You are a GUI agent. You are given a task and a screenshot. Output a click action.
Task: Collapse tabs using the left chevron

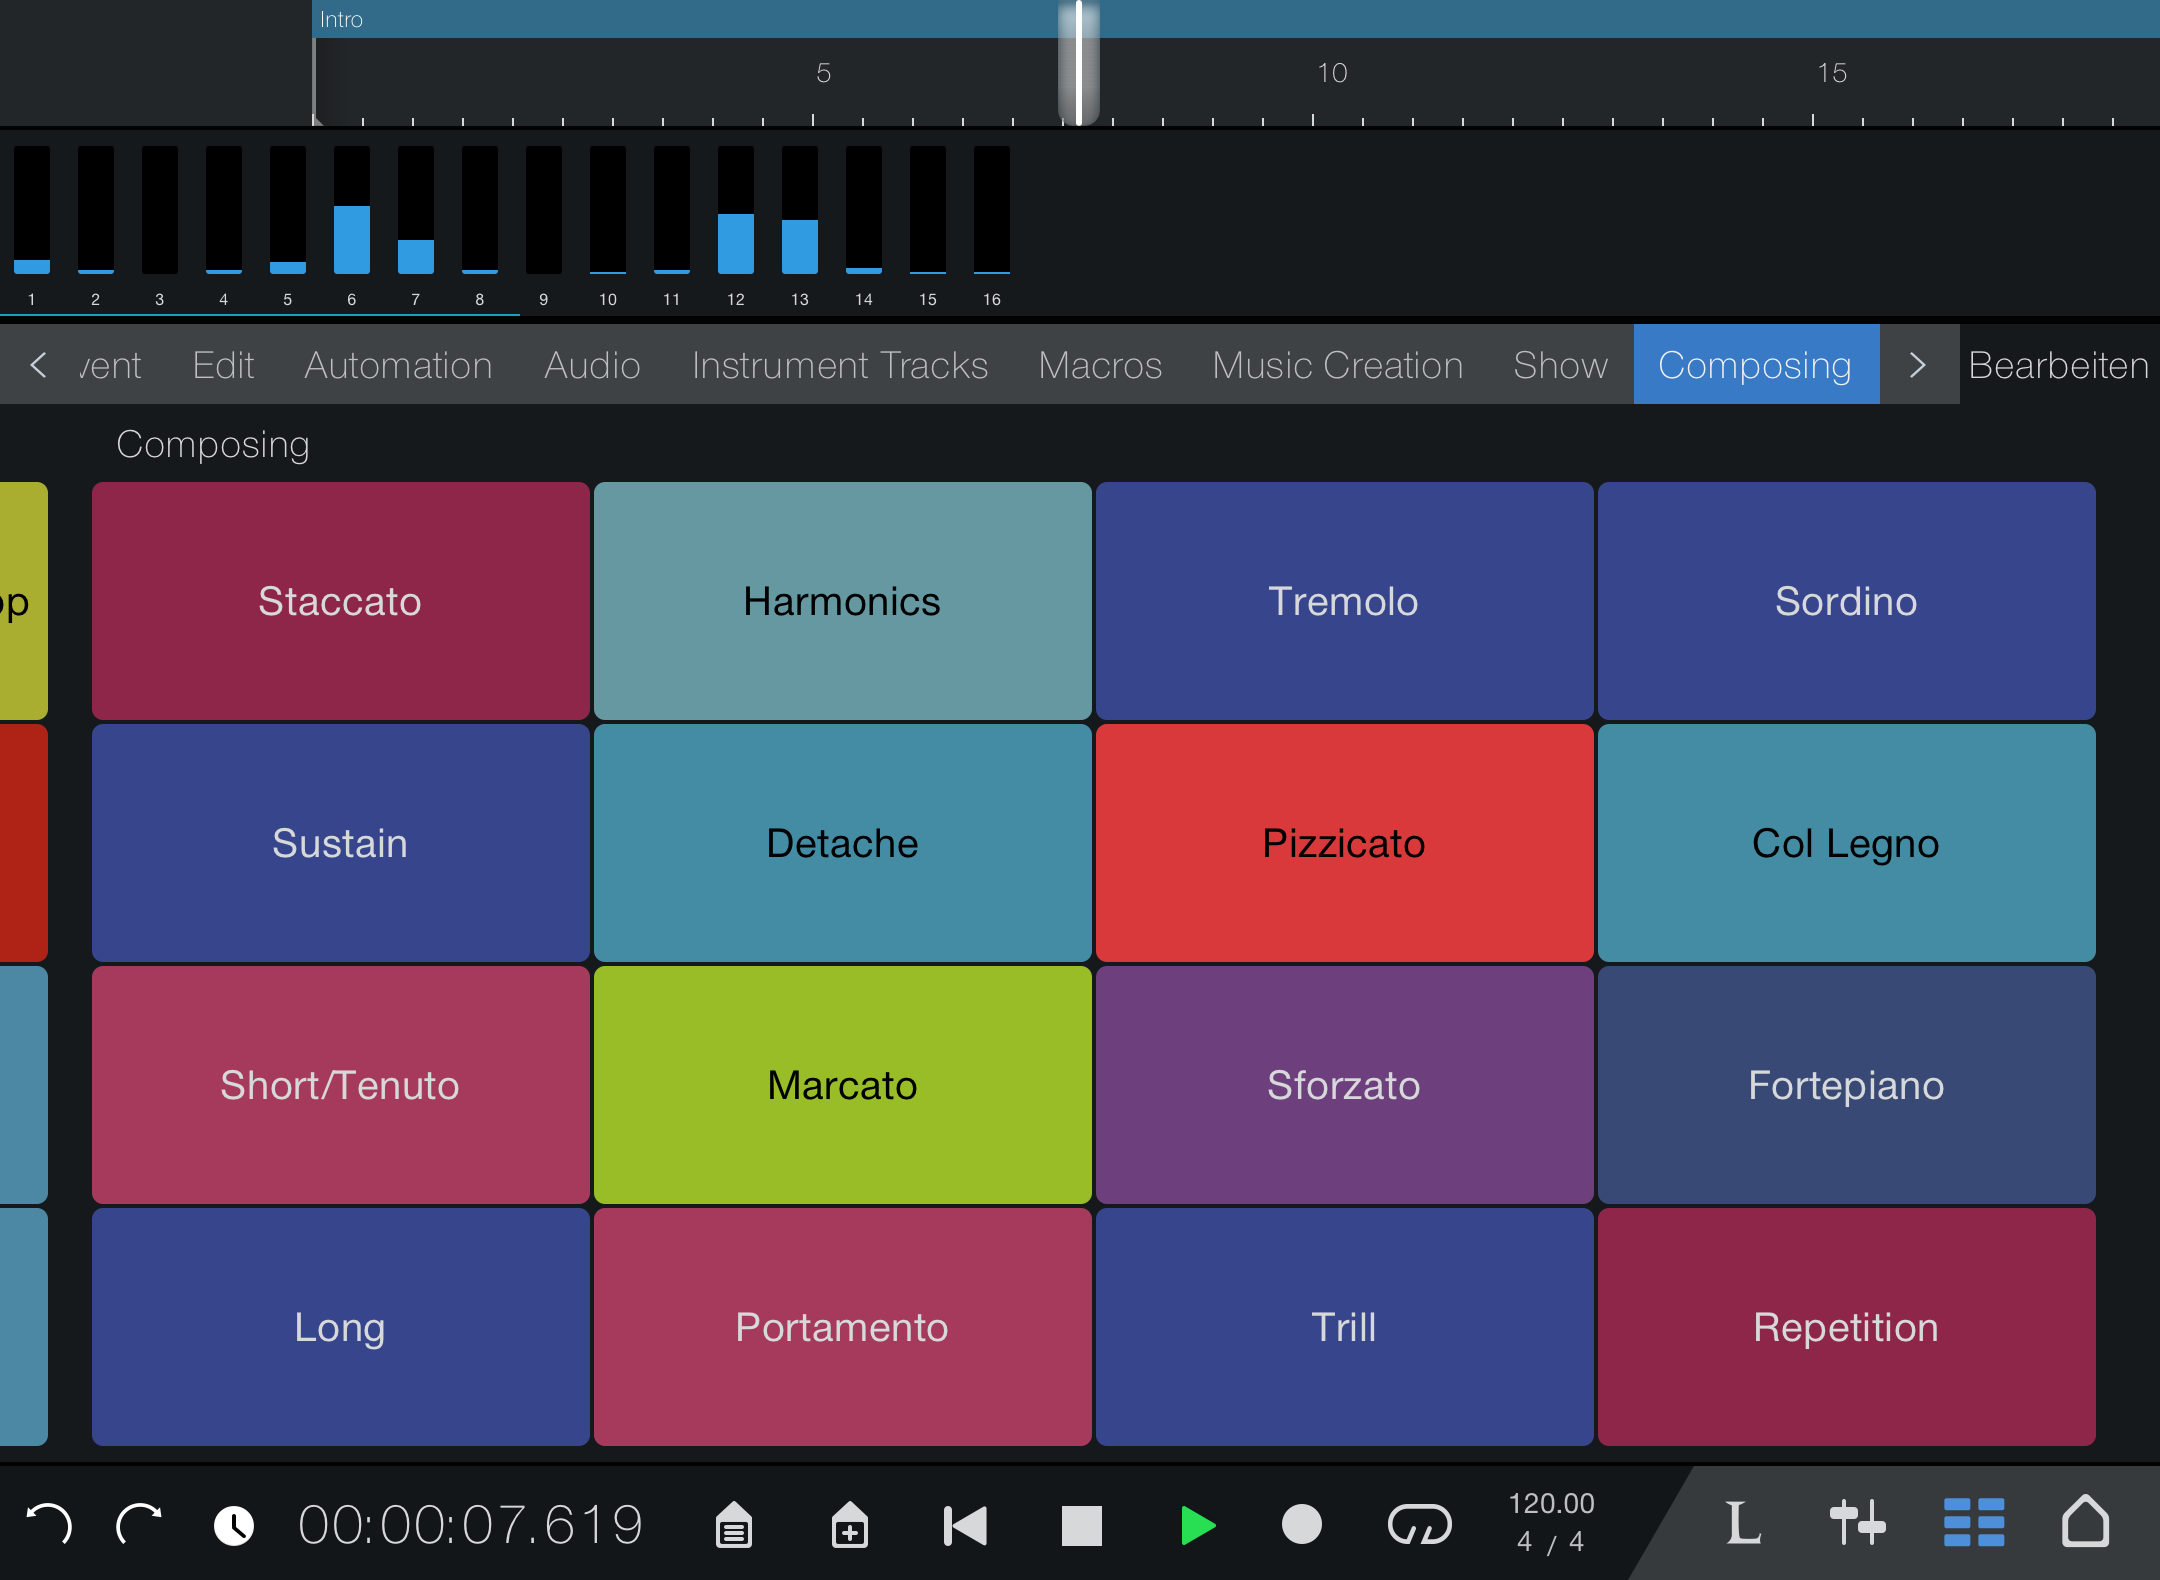[40, 365]
